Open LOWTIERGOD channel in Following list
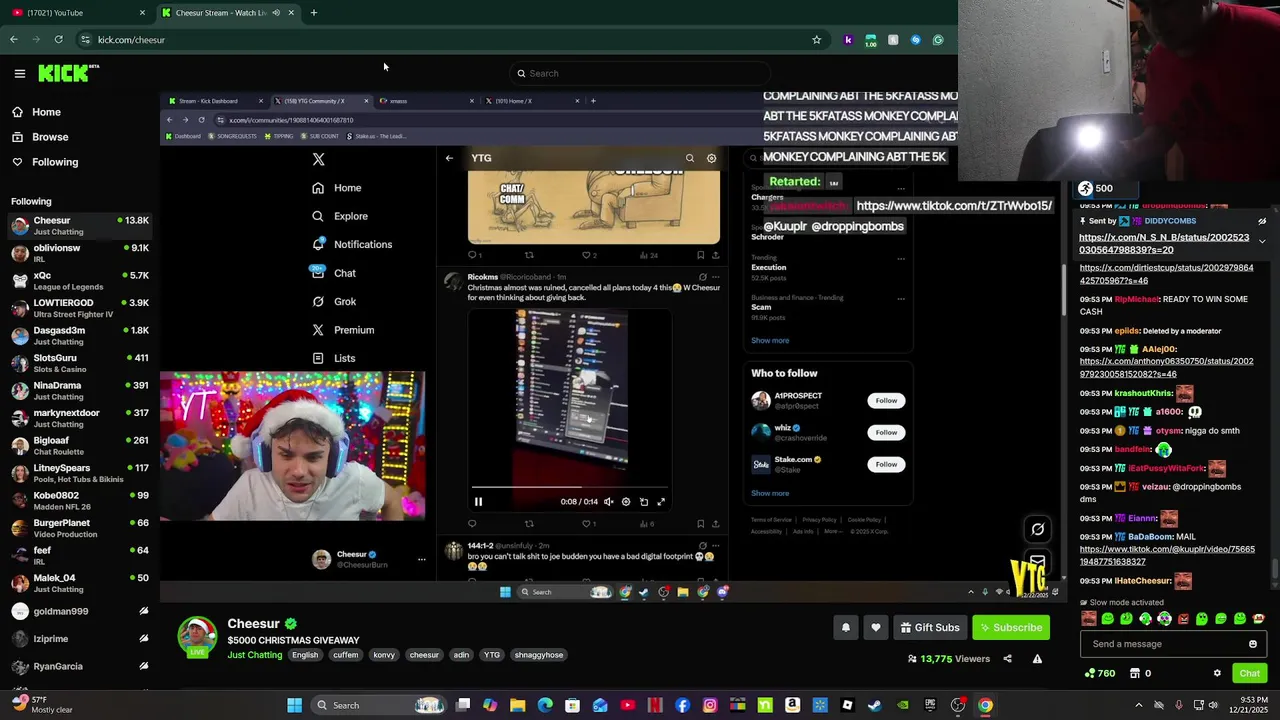 coord(80,308)
